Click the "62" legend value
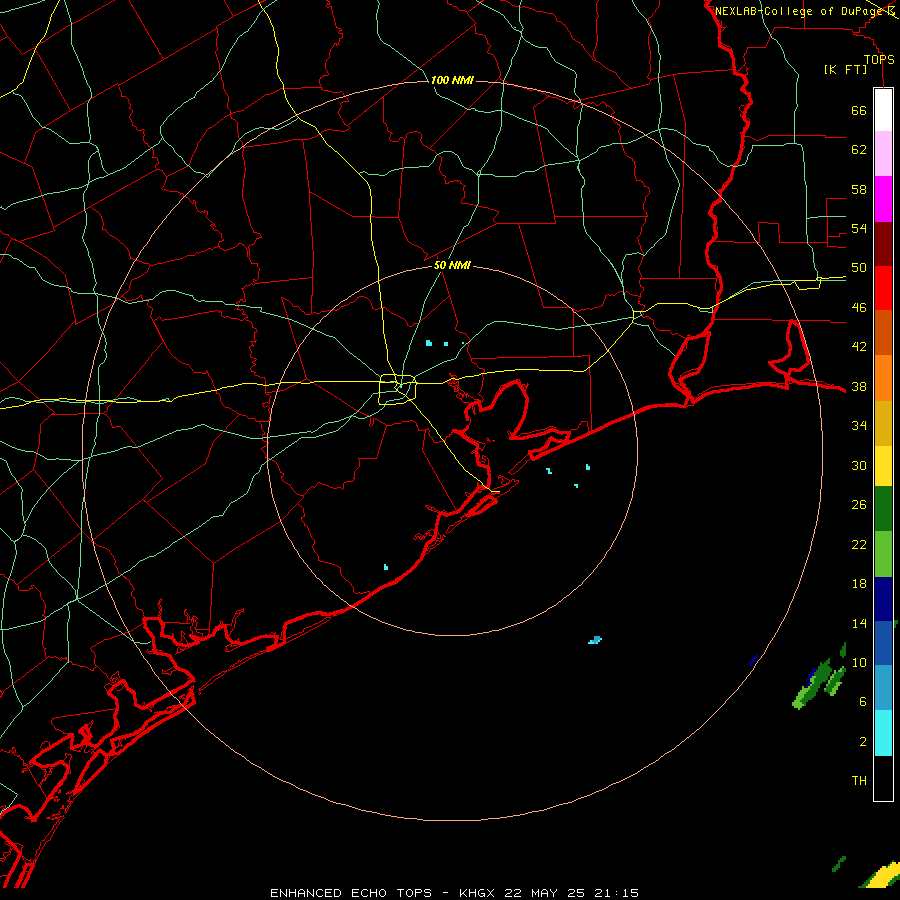The image size is (900, 900). pyautogui.click(x=859, y=150)
